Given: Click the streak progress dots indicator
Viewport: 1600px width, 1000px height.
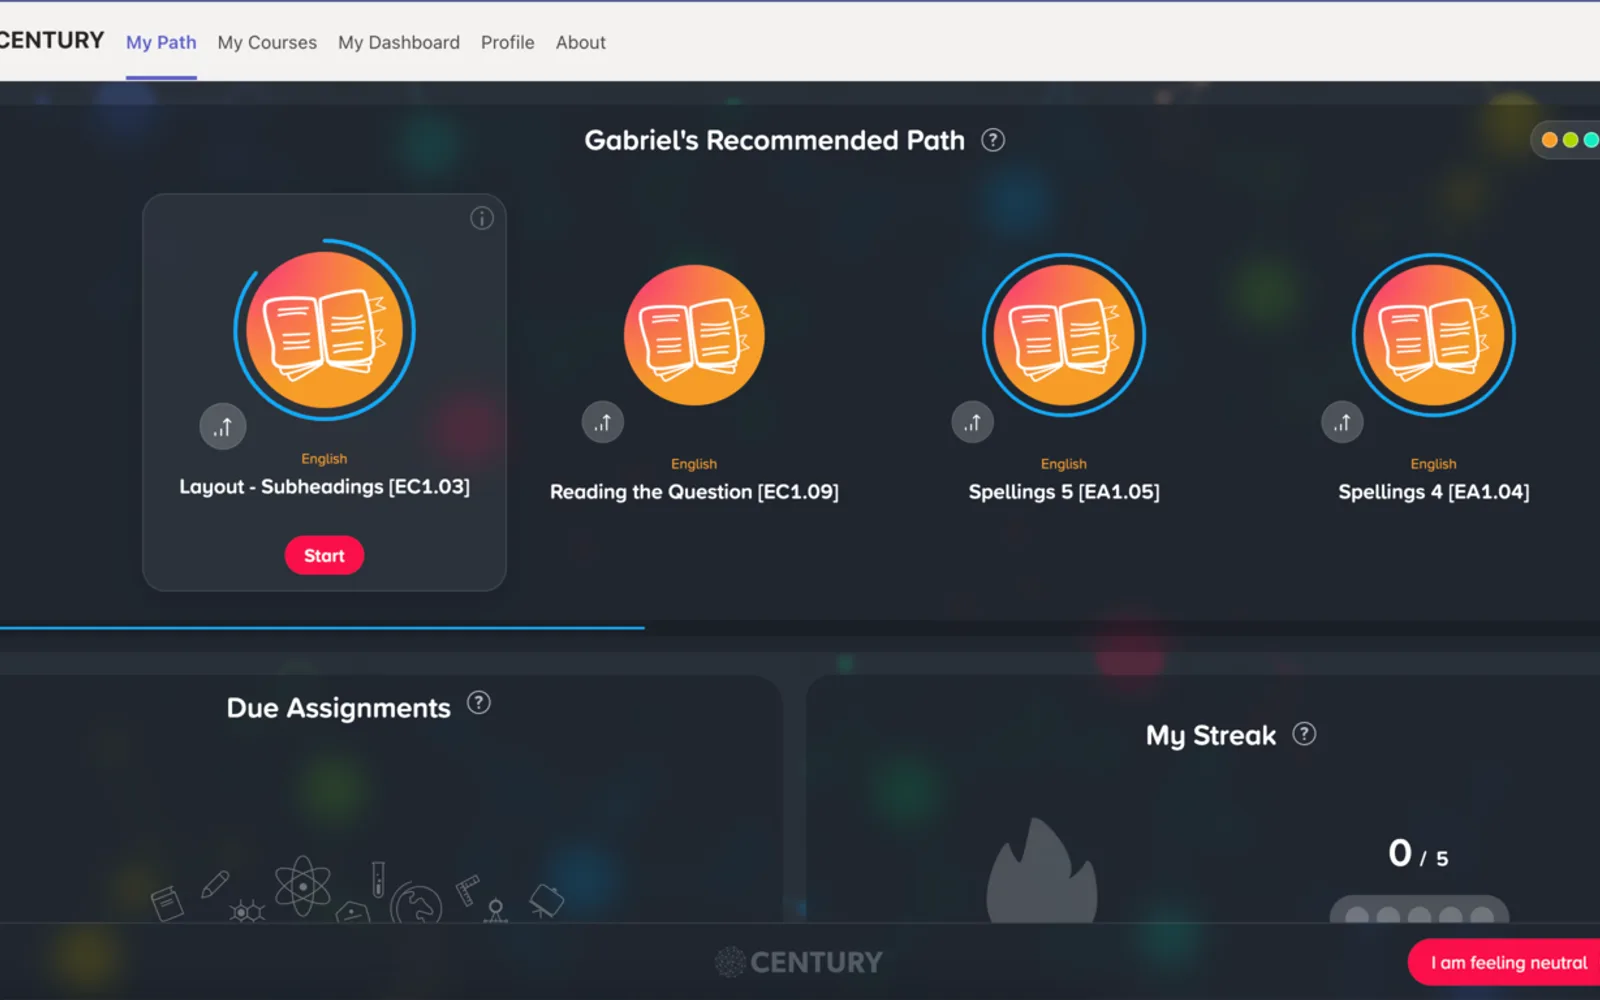Looking at the screenshot, I should [1419, 911].
